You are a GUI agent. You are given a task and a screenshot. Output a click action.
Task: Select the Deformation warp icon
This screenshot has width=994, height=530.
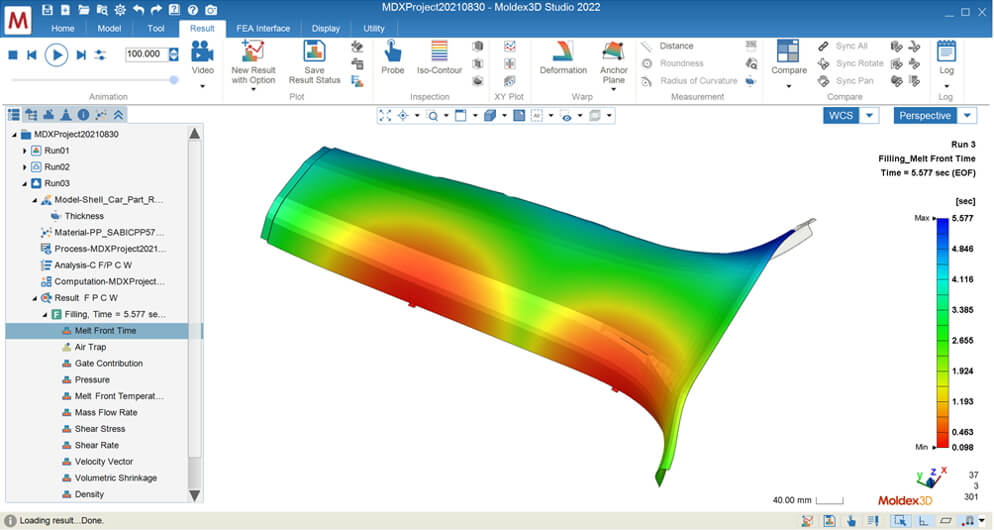coord(562,51)
